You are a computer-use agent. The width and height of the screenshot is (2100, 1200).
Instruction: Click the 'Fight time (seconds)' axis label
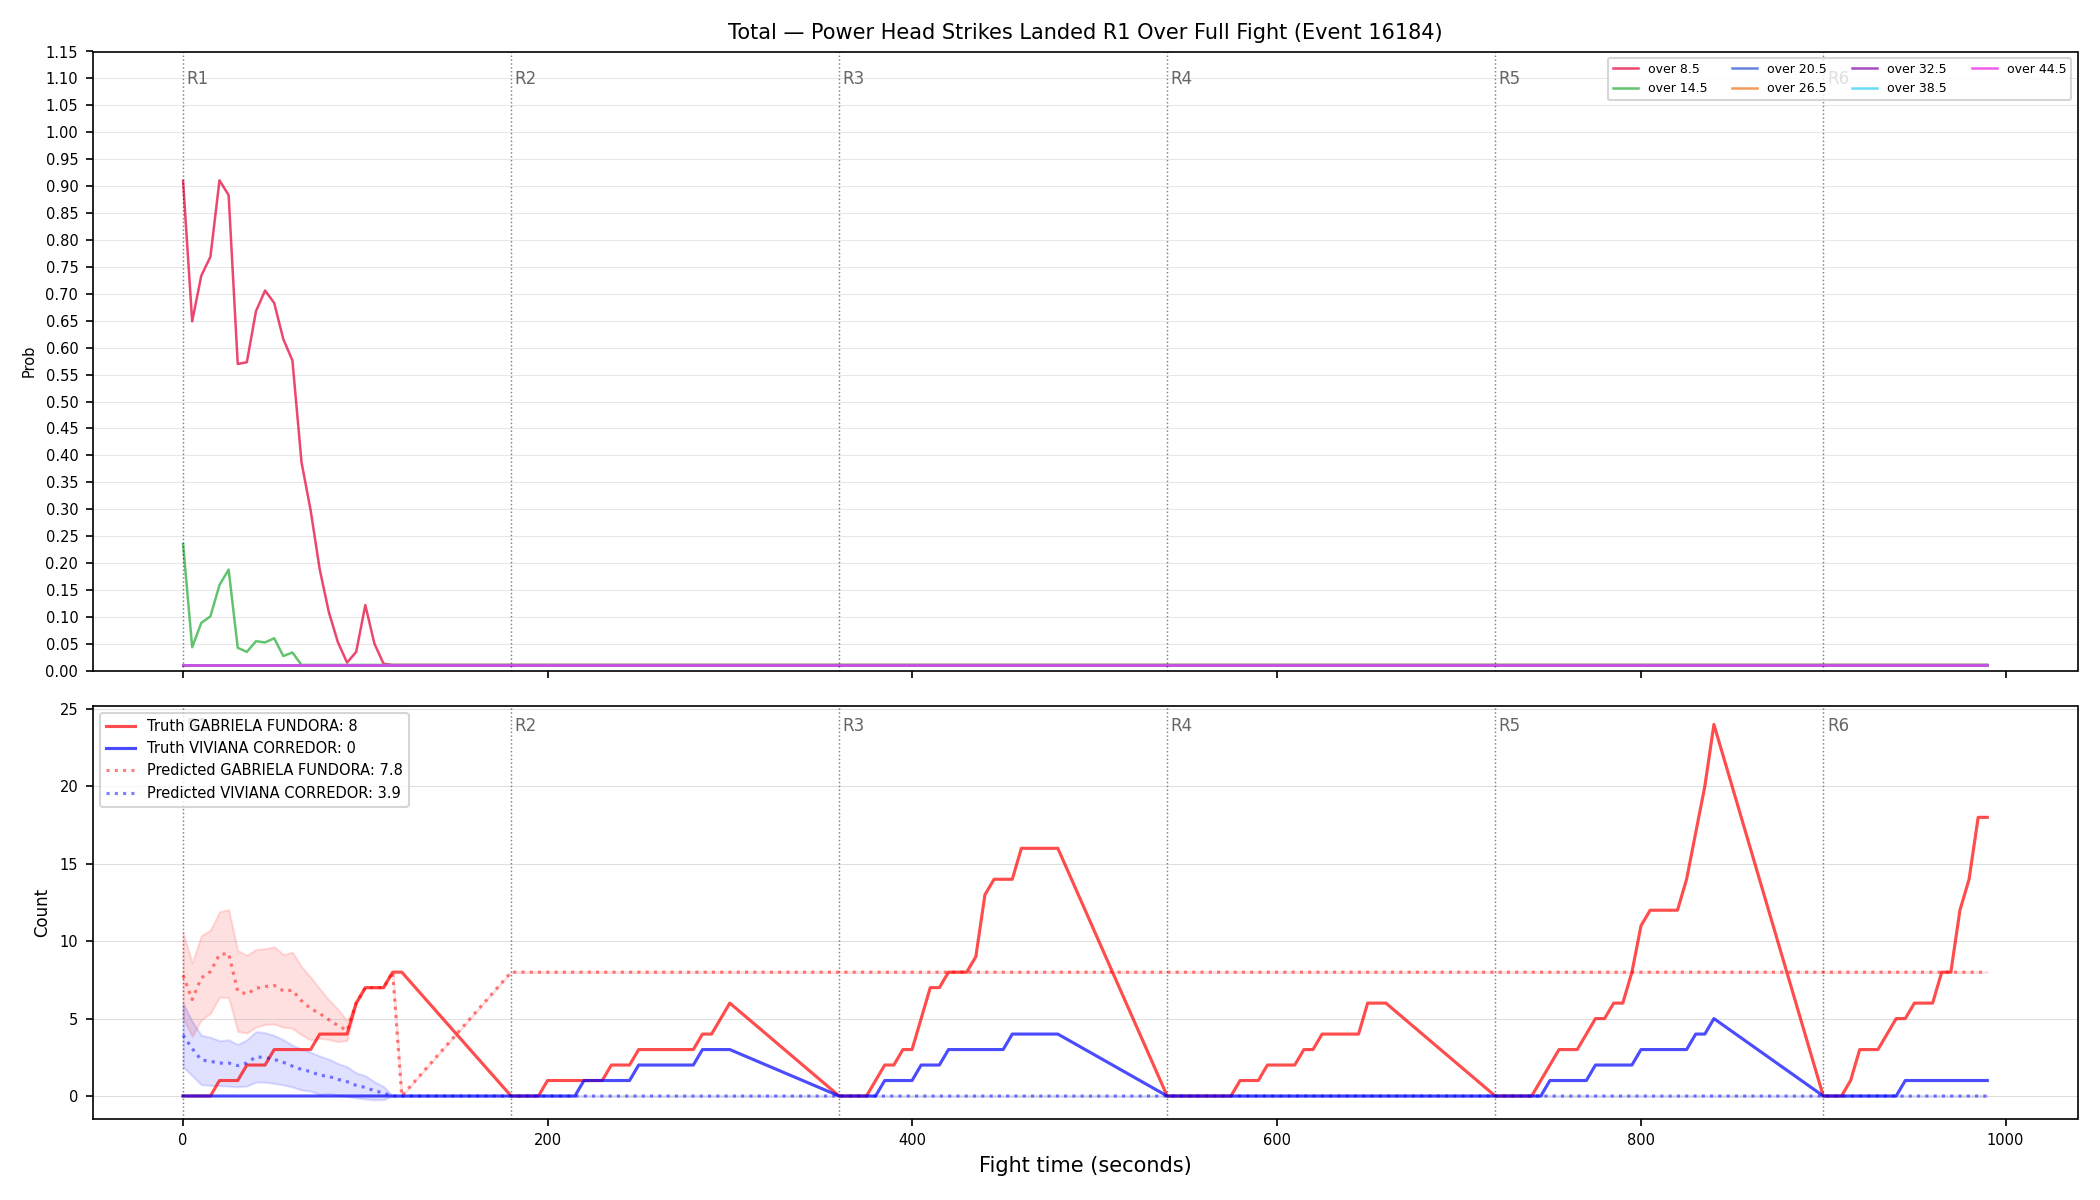pyautogui.click(x=1085, y=1165)
